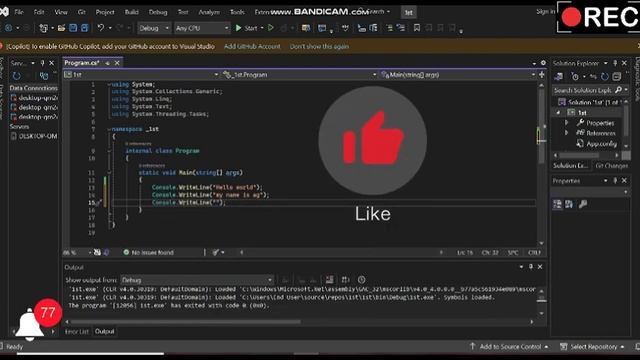Select App.config in Solution Explorer
The image size is (640, 360).
coord(597,144)
